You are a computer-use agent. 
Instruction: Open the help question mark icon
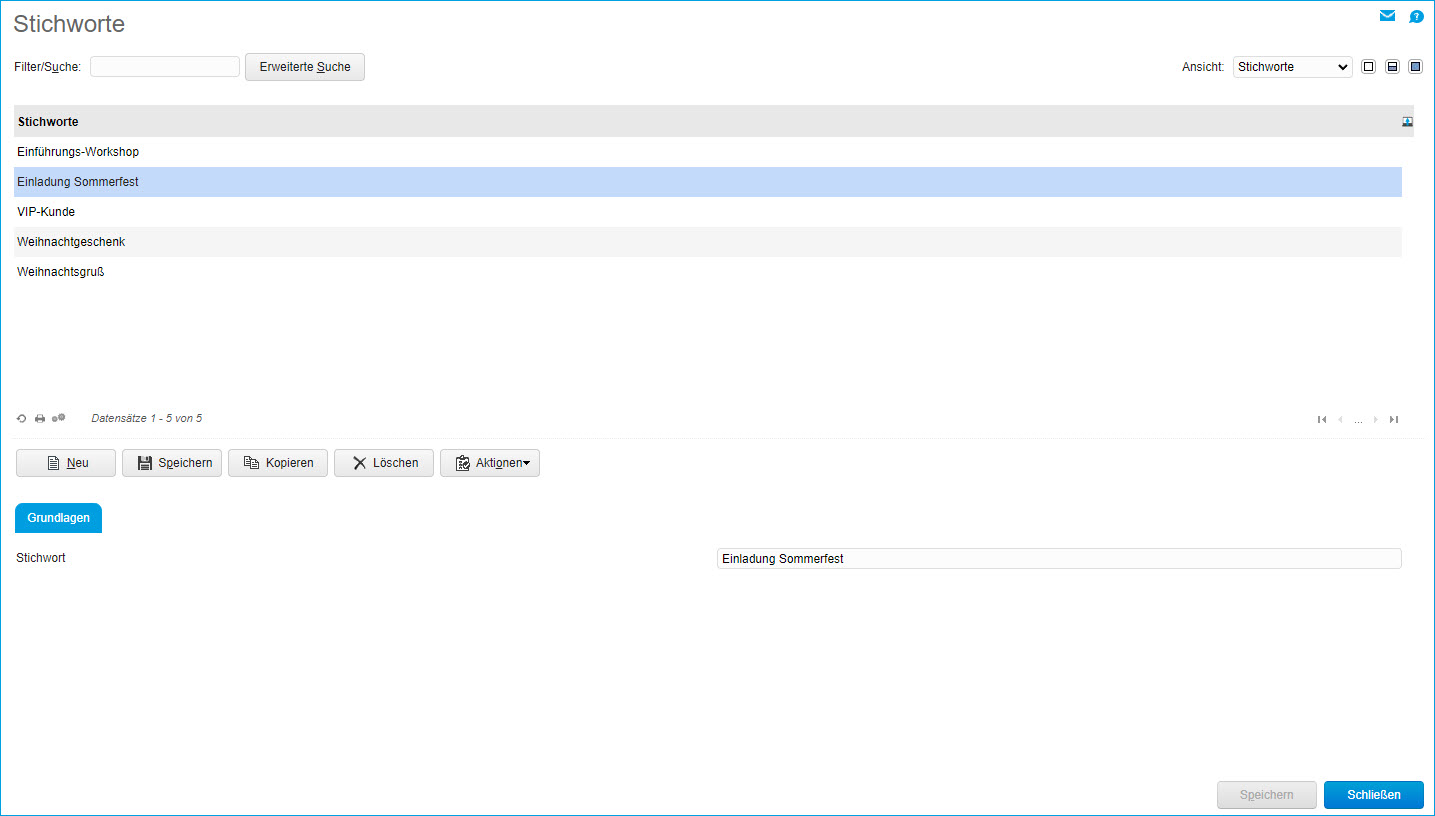(x=1416, y=16)
